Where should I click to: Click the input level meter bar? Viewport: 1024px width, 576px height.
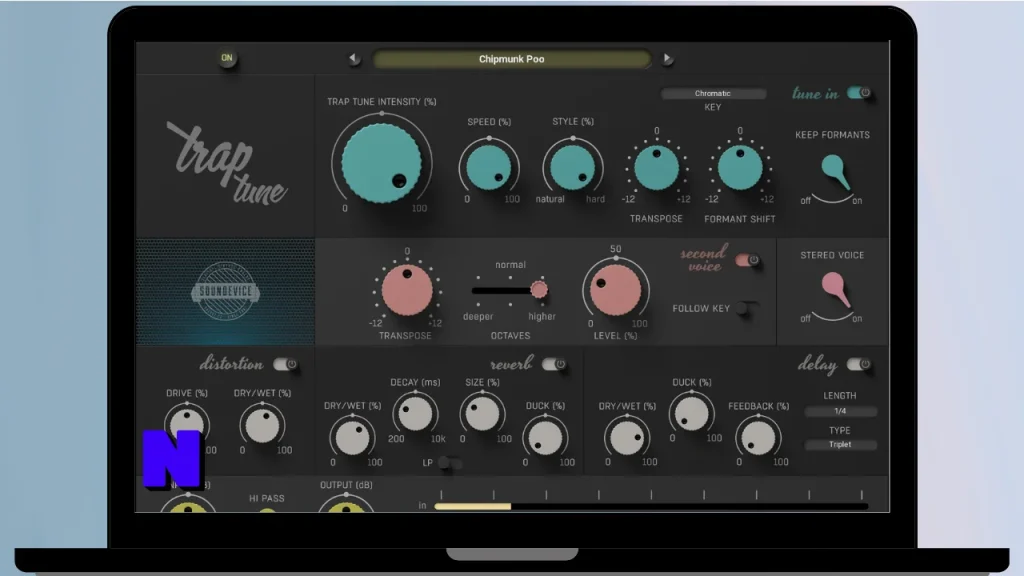pos(650,505)
